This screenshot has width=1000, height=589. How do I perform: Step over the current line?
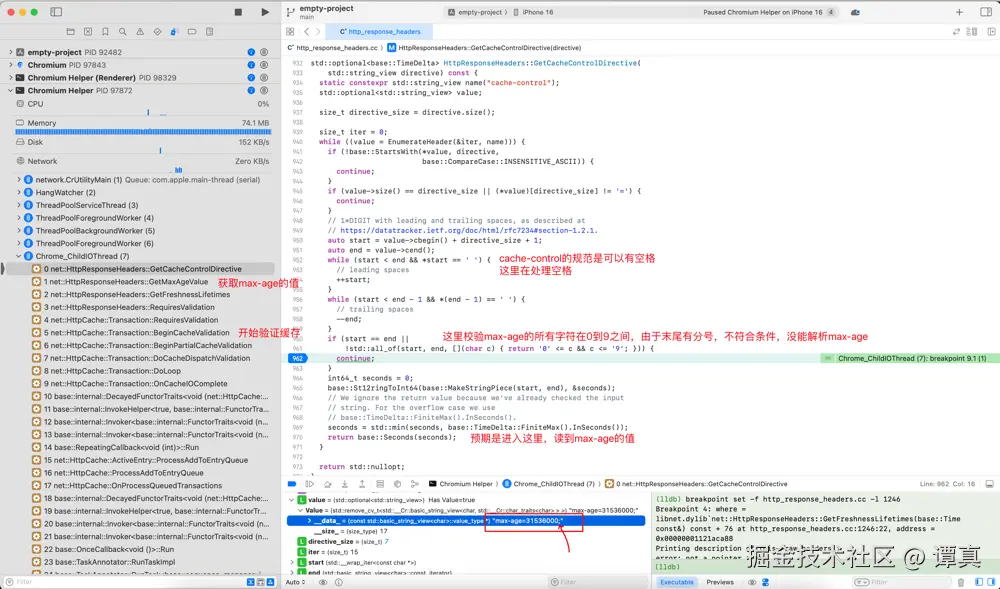327,484
